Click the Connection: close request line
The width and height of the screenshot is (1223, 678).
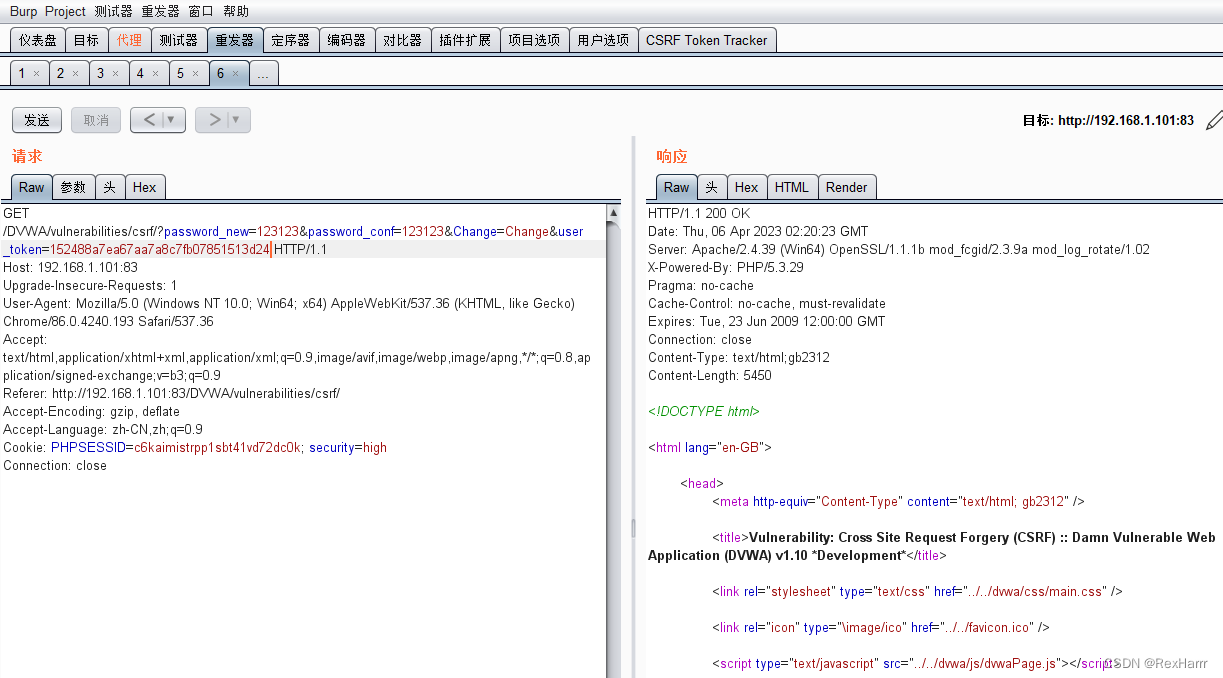(55, 465)
